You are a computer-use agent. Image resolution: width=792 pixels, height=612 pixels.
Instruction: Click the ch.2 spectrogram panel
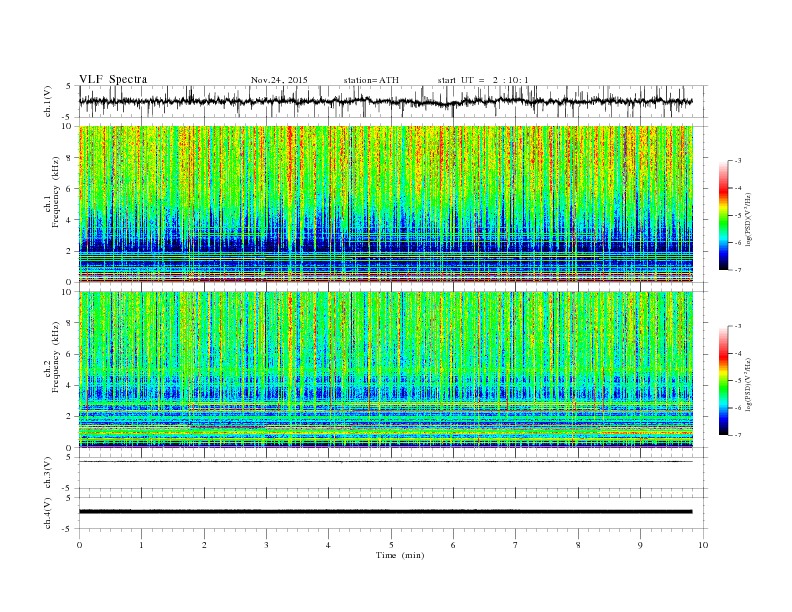point(386,370)
